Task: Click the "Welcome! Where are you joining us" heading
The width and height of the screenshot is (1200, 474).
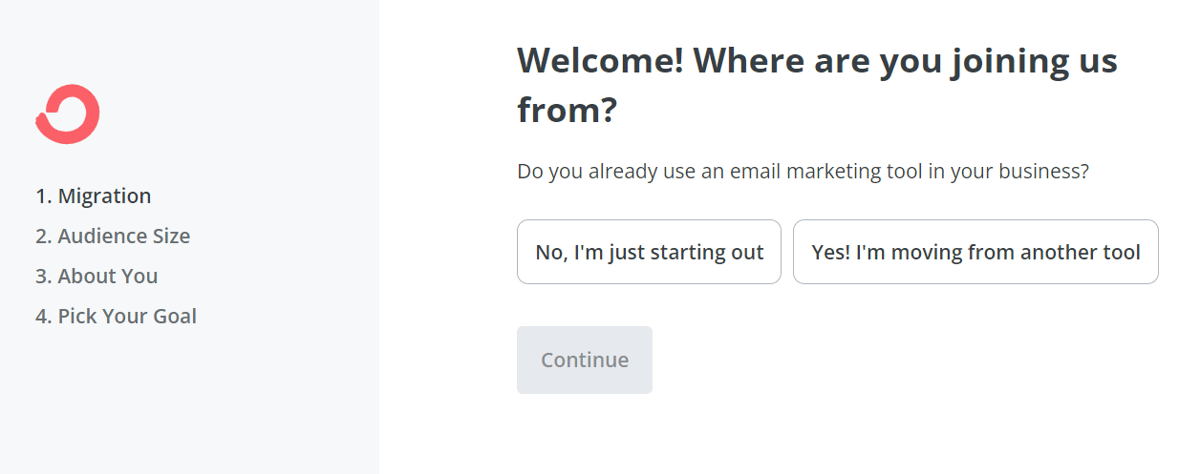Action: pos(816,62)
